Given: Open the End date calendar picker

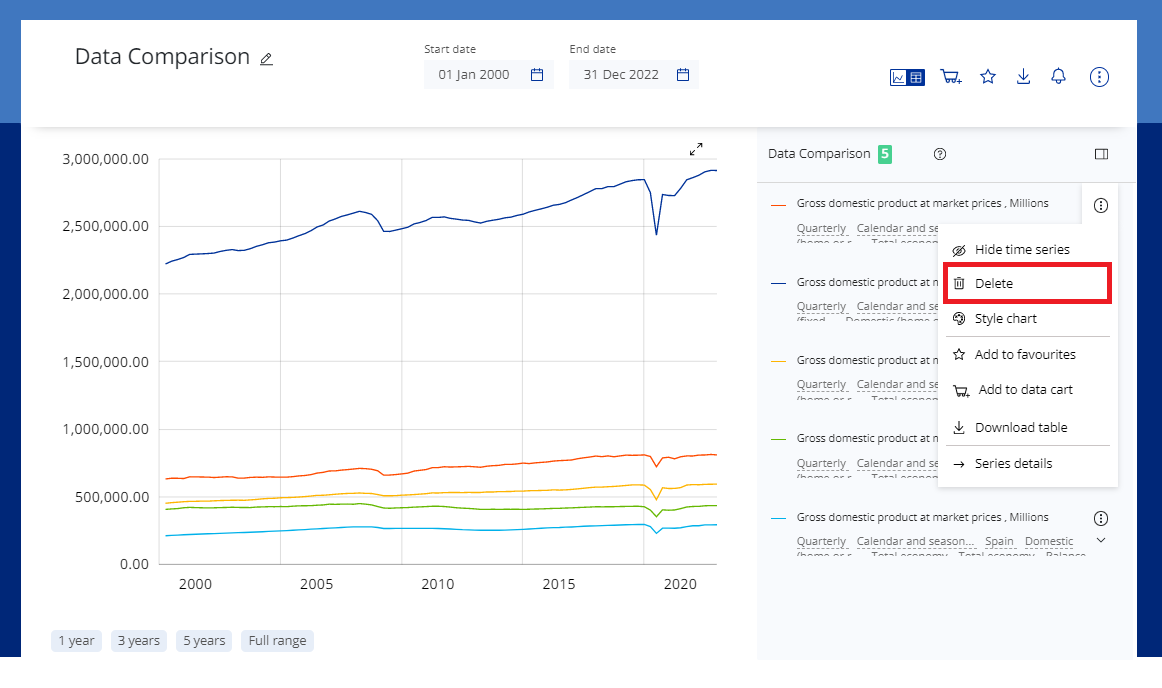Looking at the screenshot, I should pos(683,75).
